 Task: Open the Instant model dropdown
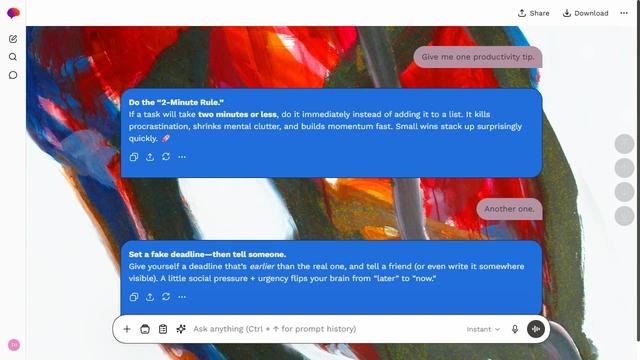[483, 329]
